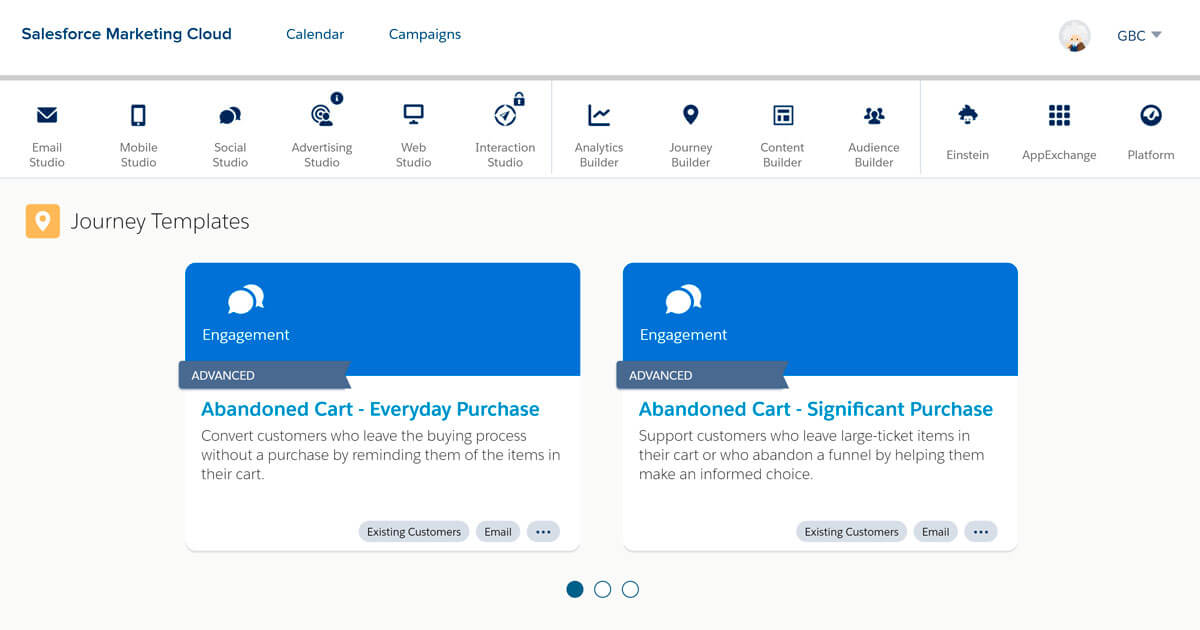Click lock badge on Interaction Studio
Screen dimensions: 1200x630
[x=519, y=98]
